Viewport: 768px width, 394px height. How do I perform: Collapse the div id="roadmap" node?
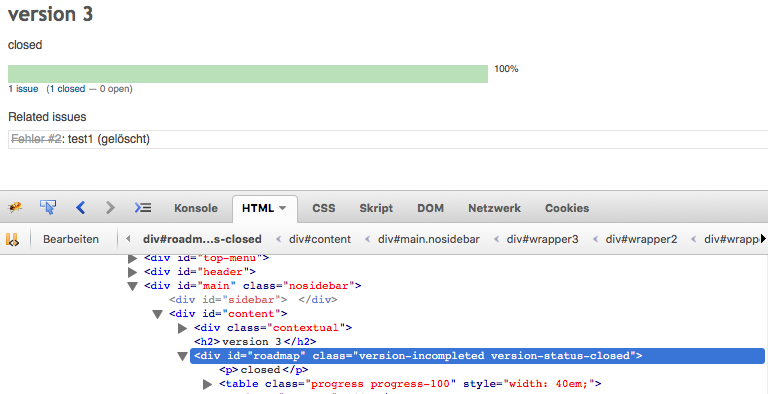pos(183,357)
